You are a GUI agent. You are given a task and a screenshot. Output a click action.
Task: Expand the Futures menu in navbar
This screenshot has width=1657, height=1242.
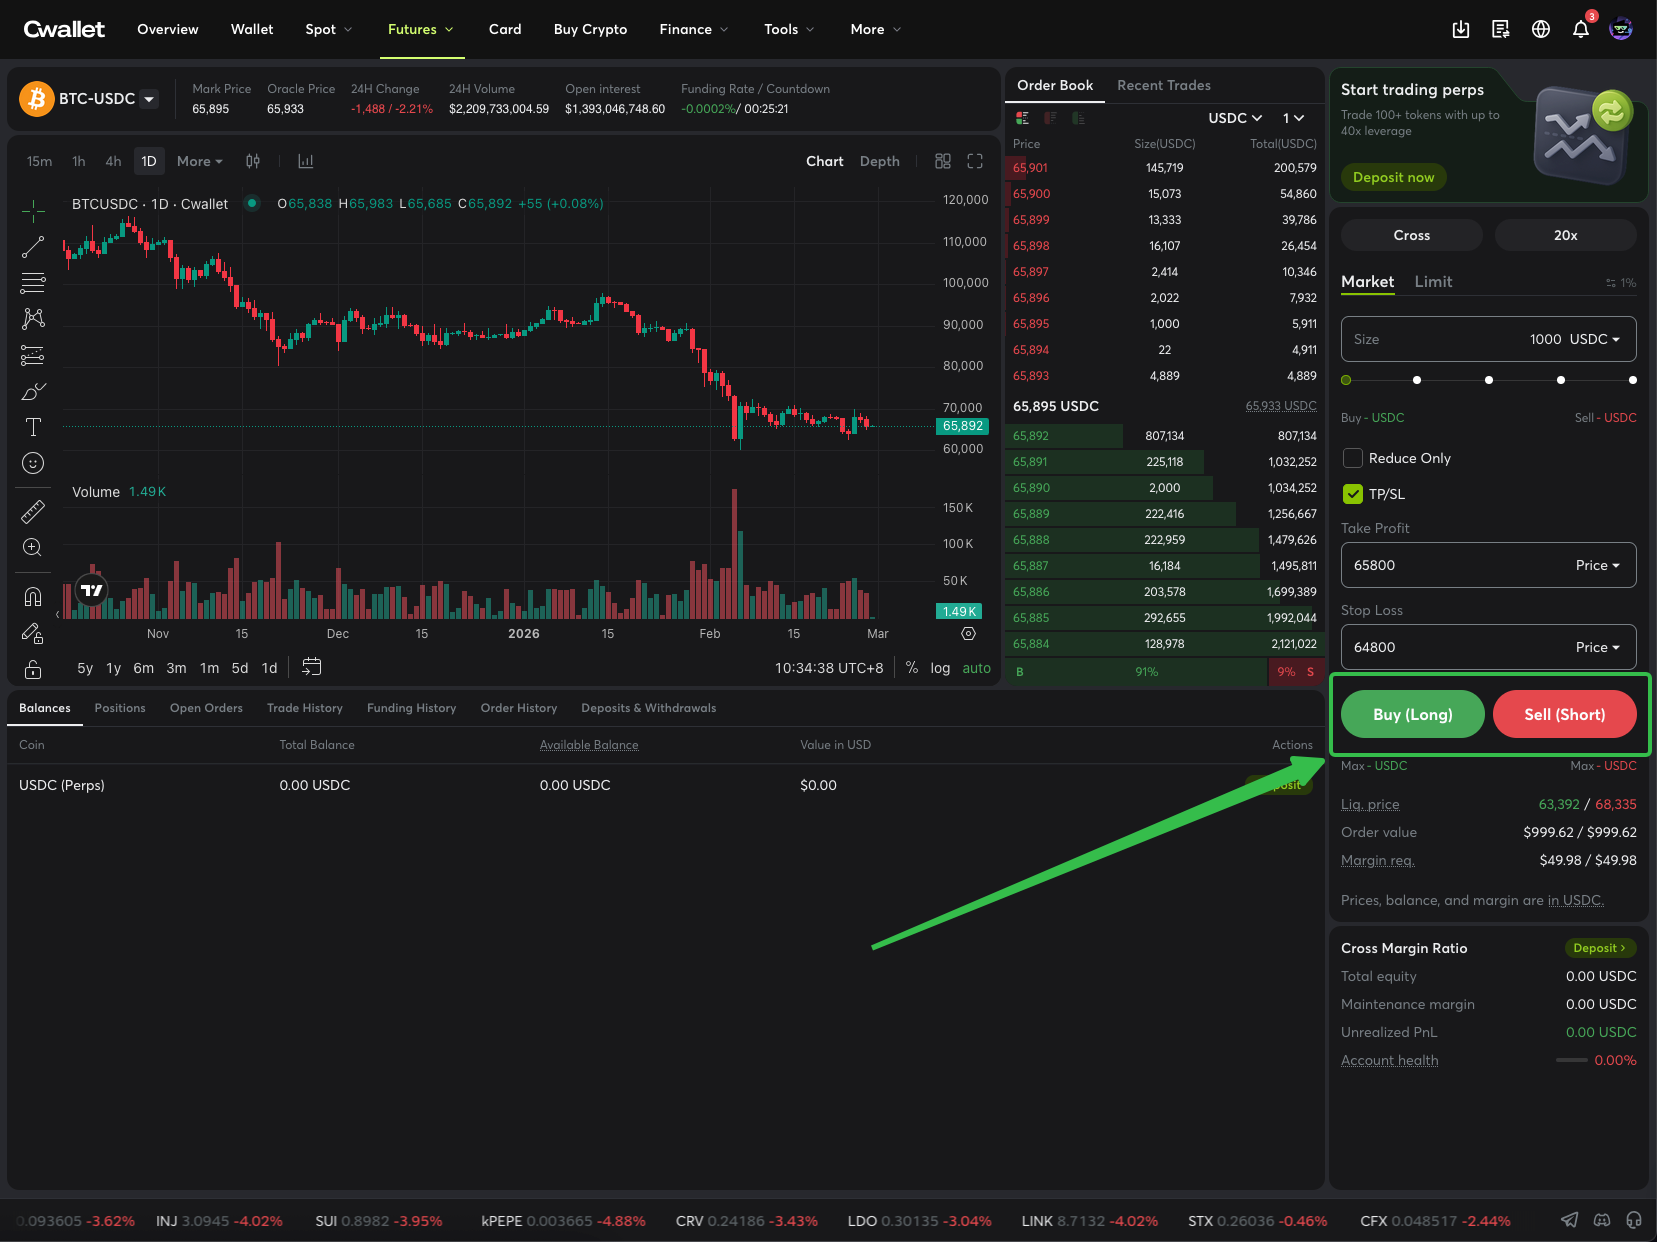420,30
